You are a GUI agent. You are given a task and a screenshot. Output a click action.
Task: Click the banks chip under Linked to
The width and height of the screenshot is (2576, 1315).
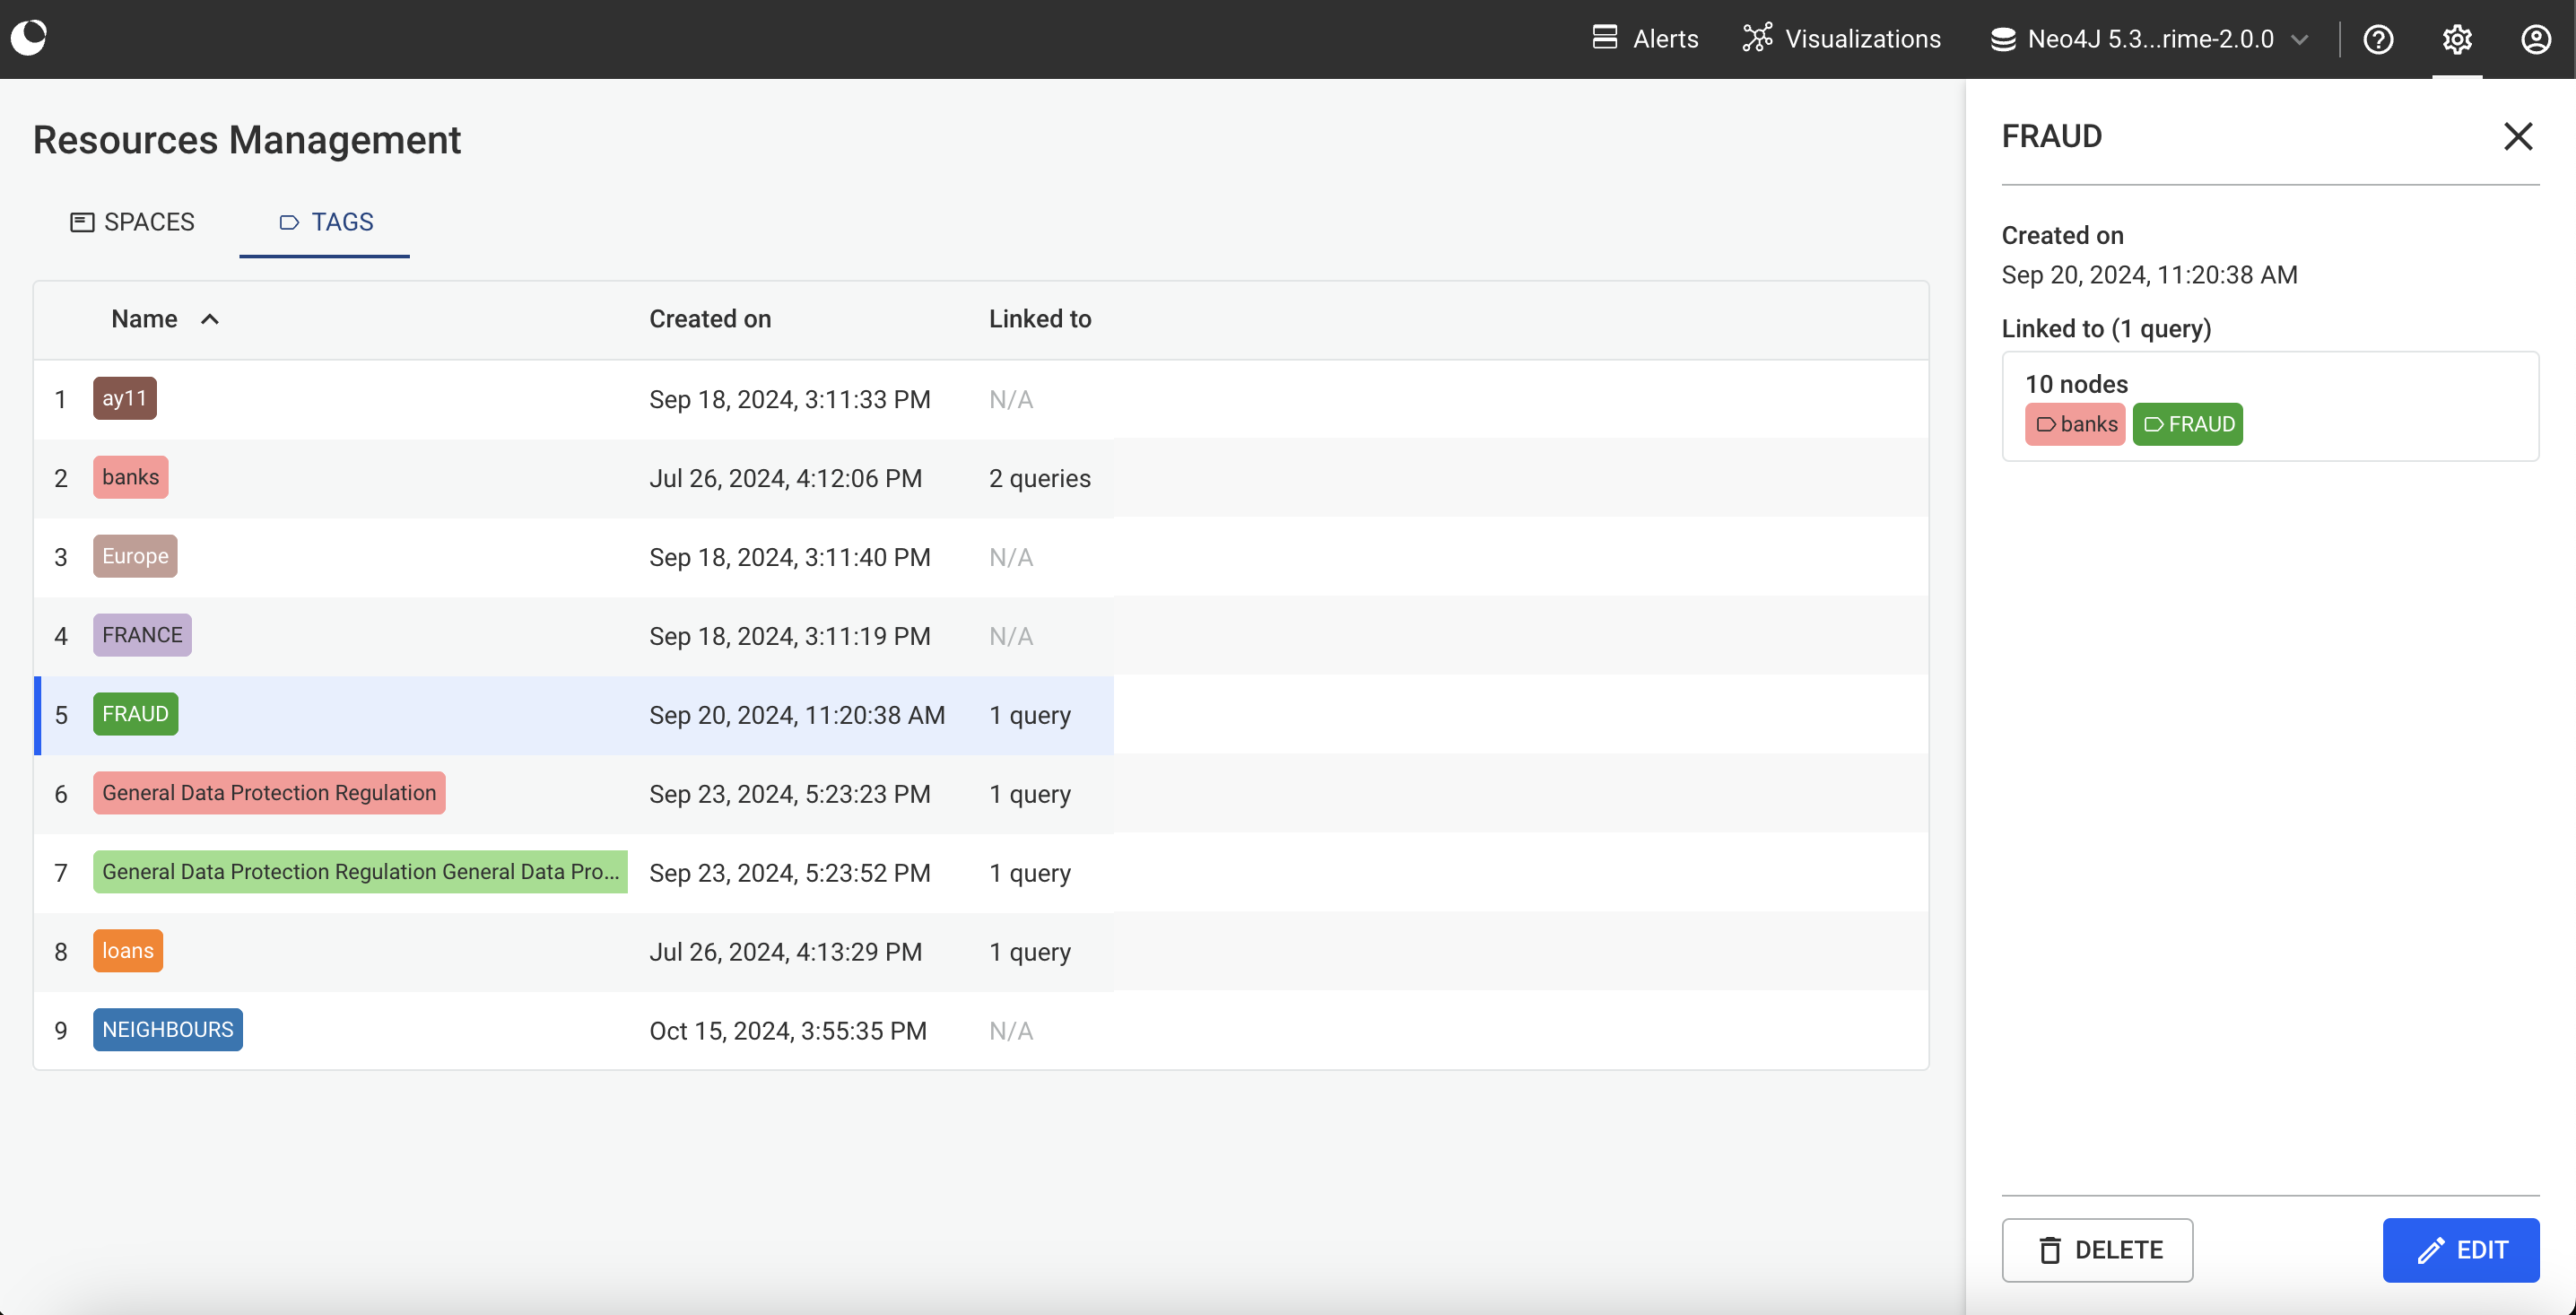2074,424
